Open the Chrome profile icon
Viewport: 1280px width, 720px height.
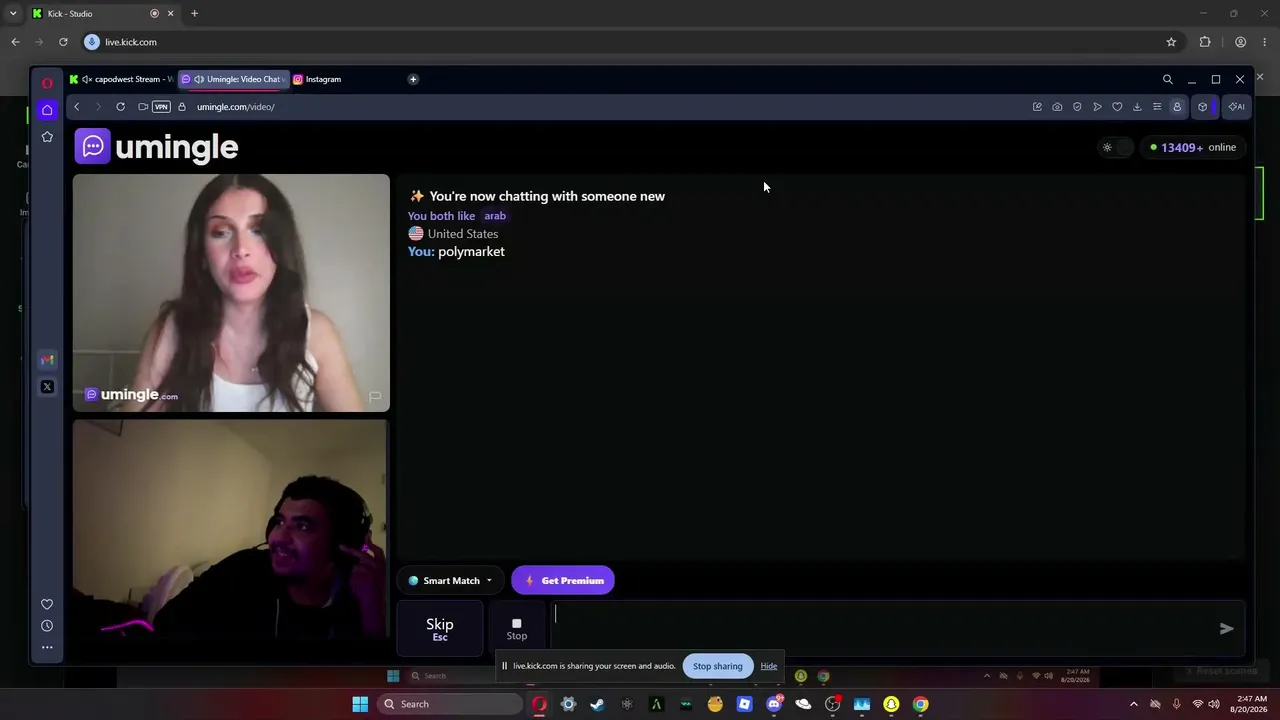(1241, 42)
